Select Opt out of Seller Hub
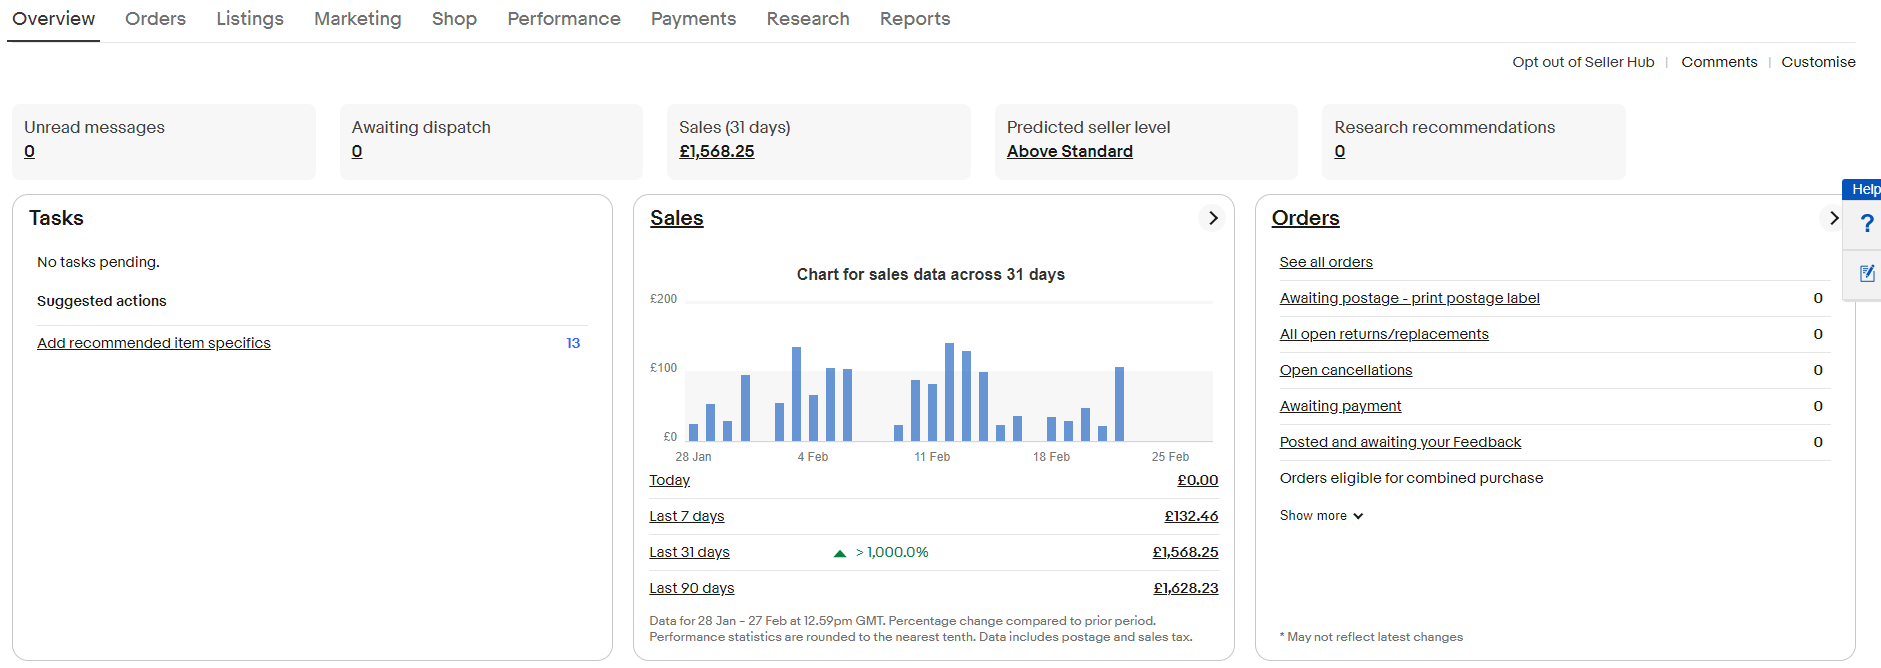 1582,62
